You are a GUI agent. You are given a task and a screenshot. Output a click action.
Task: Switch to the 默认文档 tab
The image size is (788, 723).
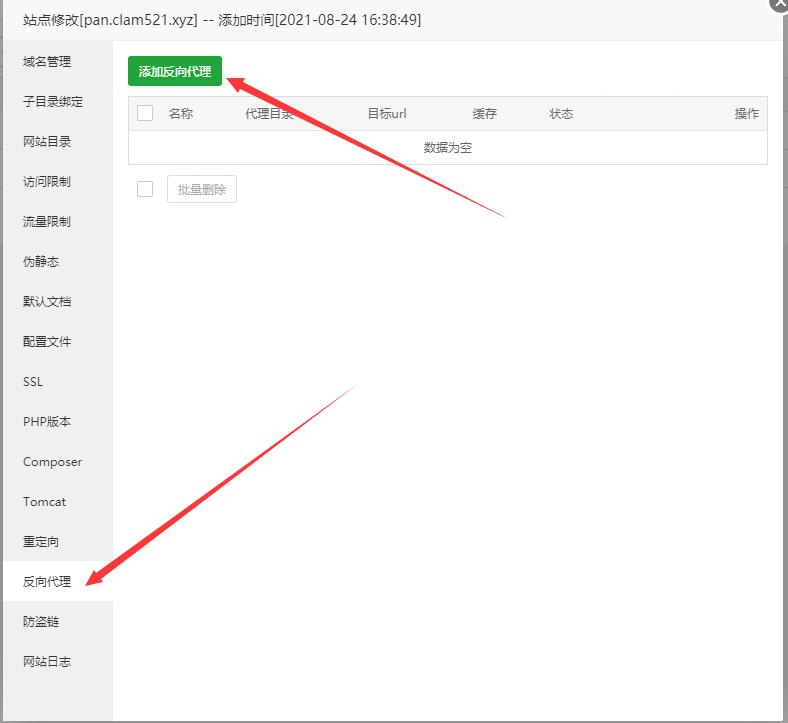pos(58,301)
